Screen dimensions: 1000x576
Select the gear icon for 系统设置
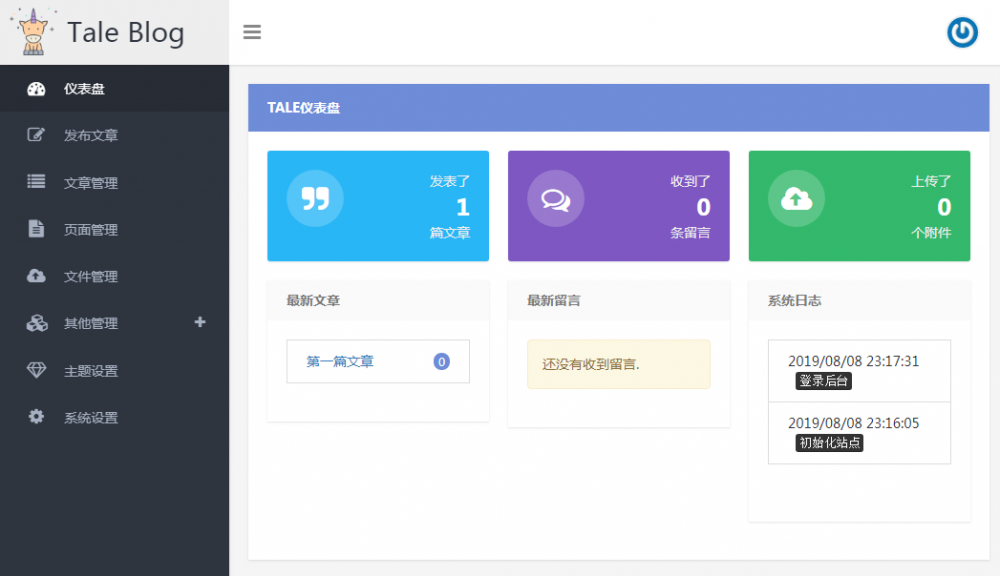pyautogui.click(x=36, y=417)
